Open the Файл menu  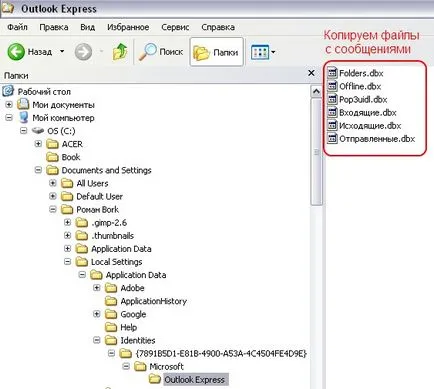click(x=17, y=27)
